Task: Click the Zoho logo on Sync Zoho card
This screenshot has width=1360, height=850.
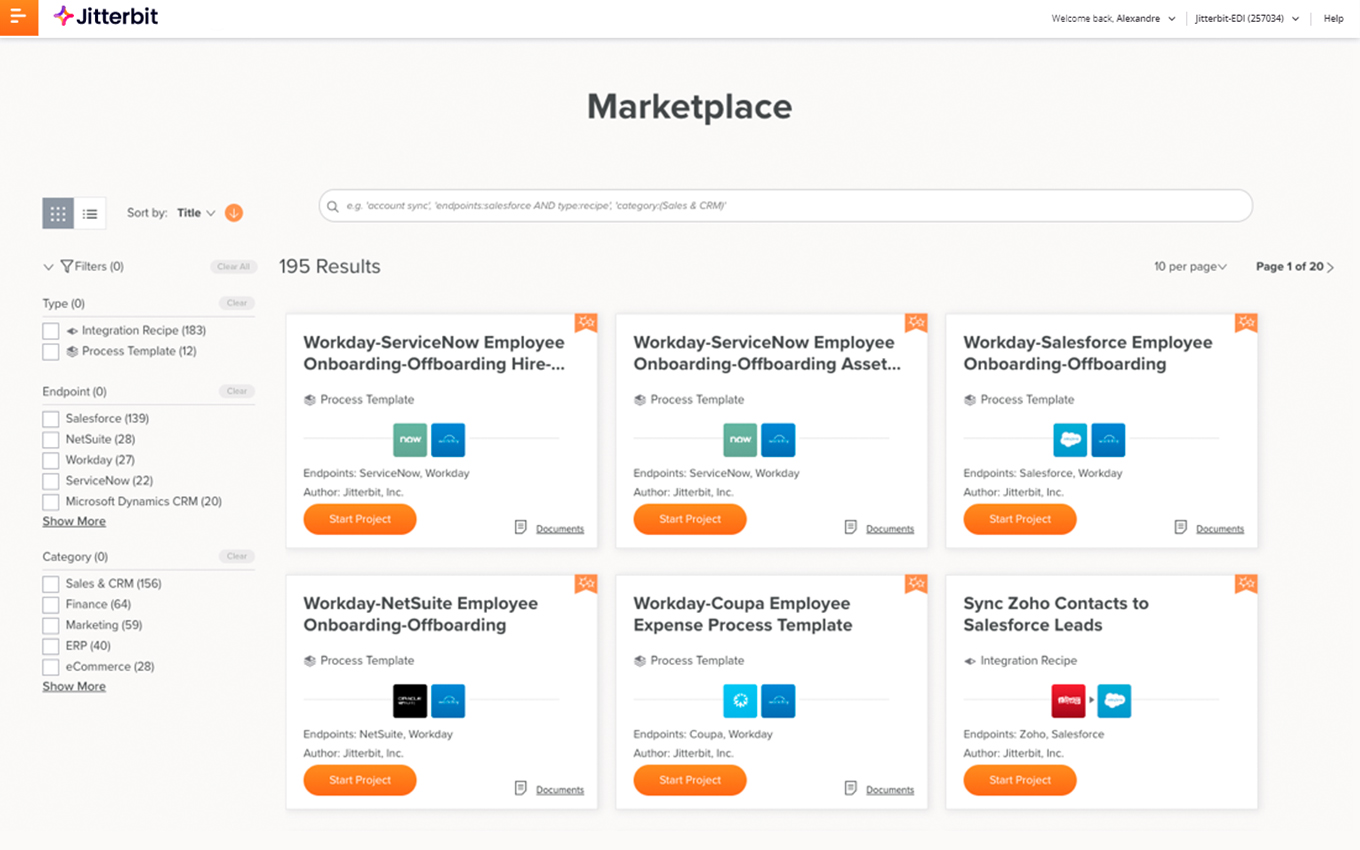Action: click(x=1068, y=700)
